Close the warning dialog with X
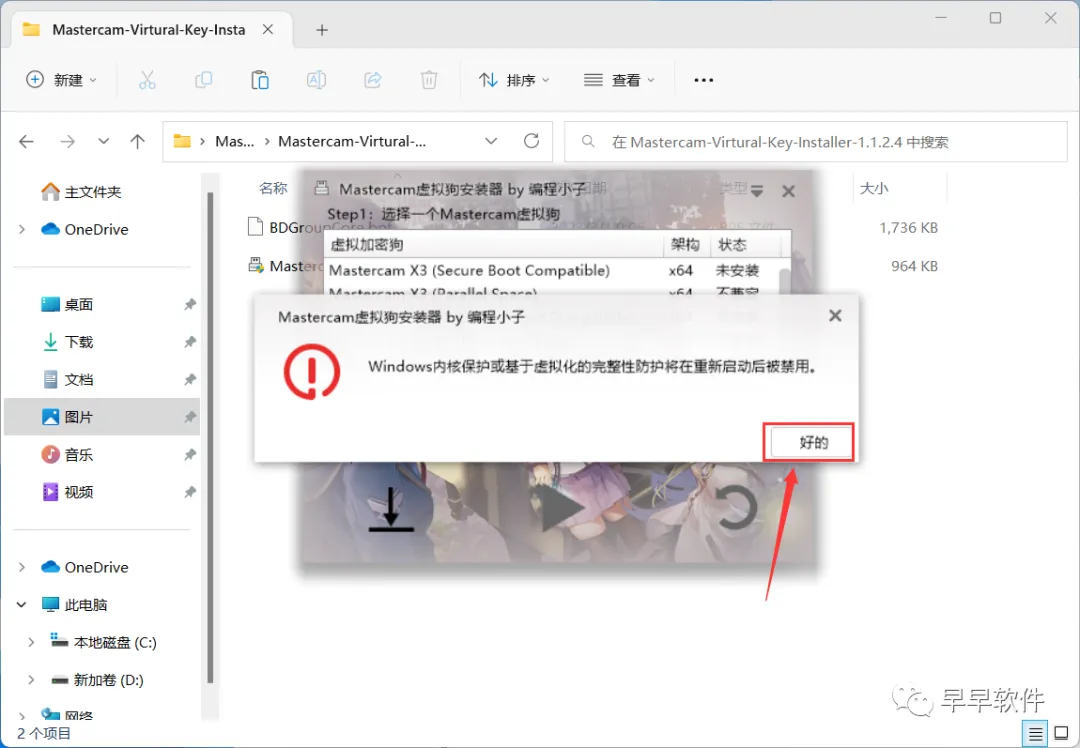The image size is (1080, 748). point(835,315)
